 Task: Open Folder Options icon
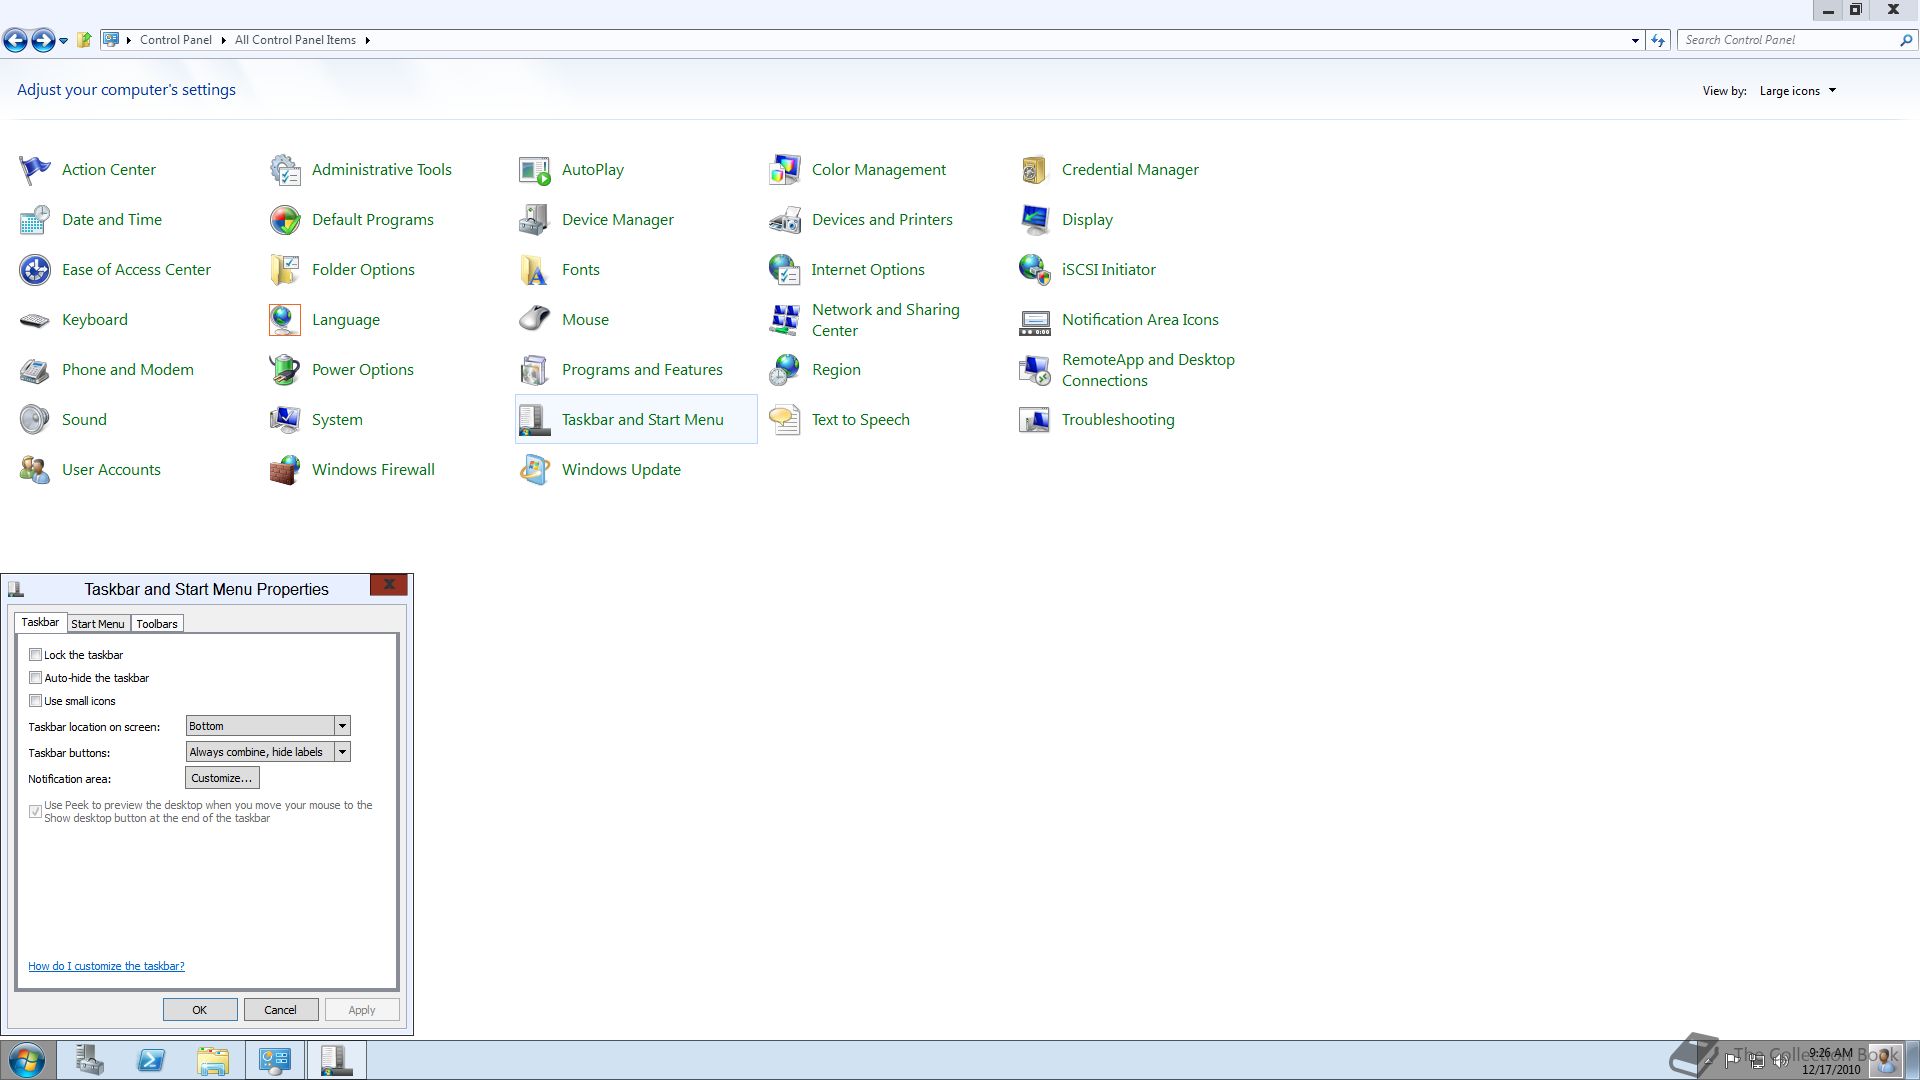(x=285, y=270)
